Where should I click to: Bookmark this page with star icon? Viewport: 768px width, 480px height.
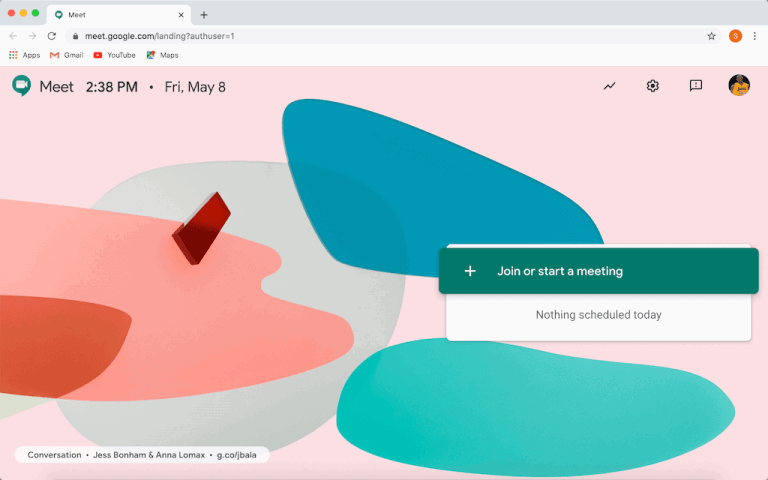tap(711, 36)
